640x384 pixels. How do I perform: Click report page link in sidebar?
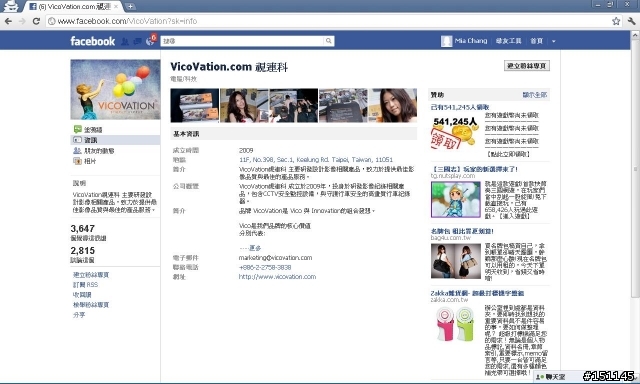[91, 305]
